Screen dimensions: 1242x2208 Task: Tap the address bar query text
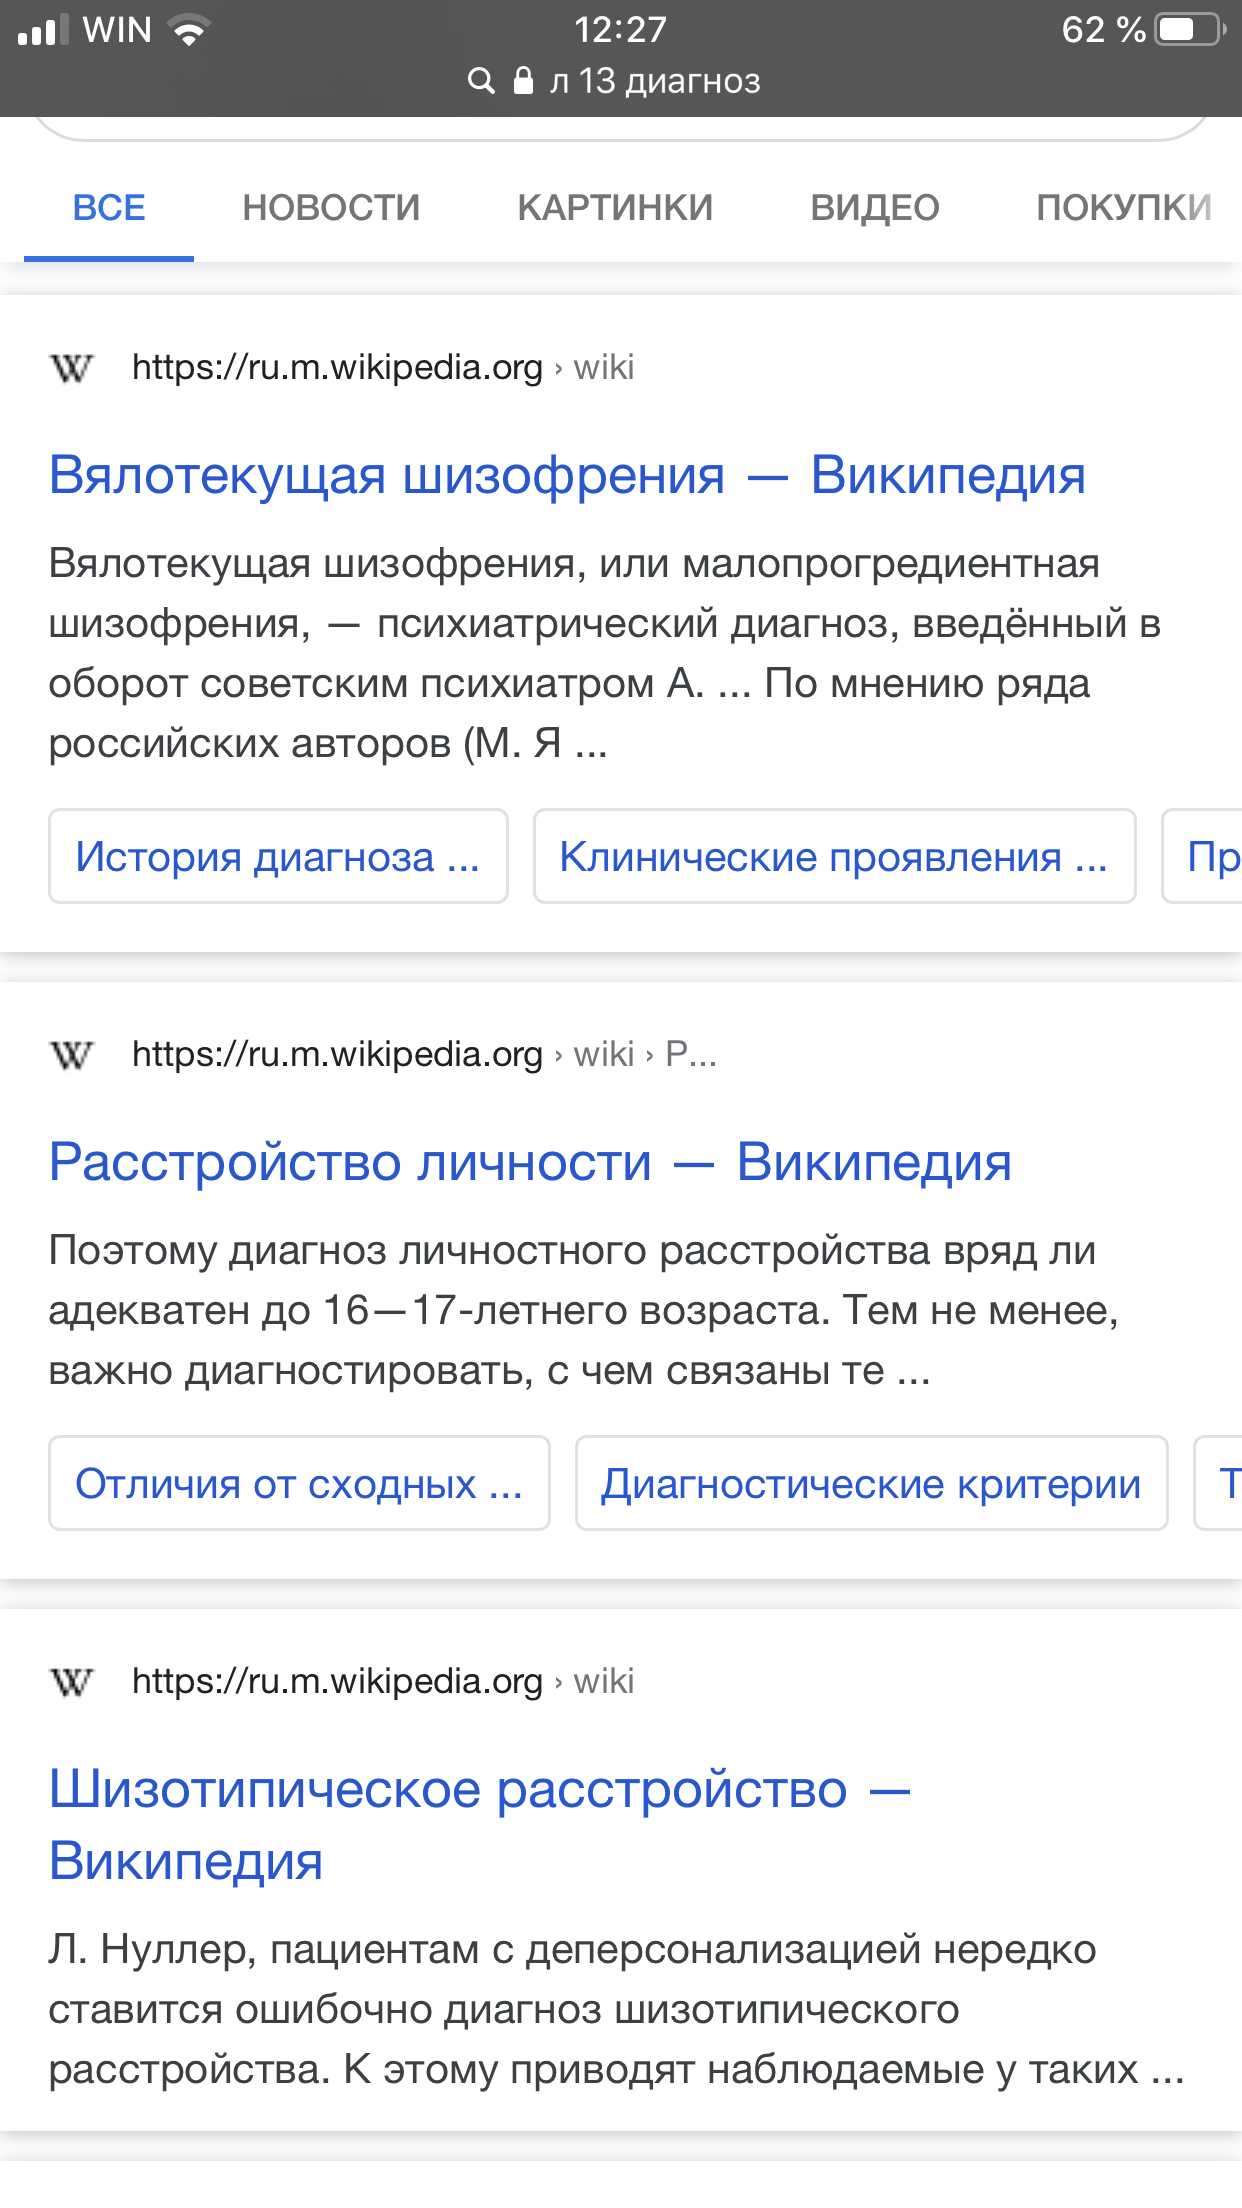tap(655, 81)
